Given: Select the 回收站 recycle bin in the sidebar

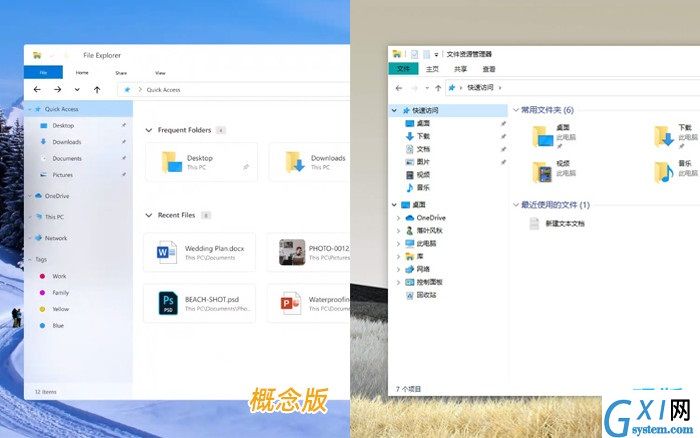Looking at the screenshot, I should point(409,295).
